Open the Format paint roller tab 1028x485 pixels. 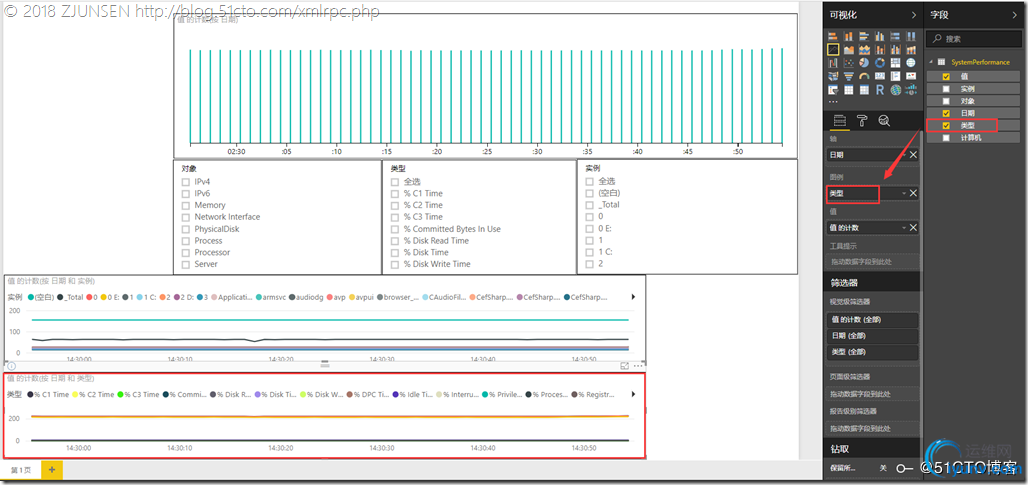pyautogui.click(x=862, y=121)
